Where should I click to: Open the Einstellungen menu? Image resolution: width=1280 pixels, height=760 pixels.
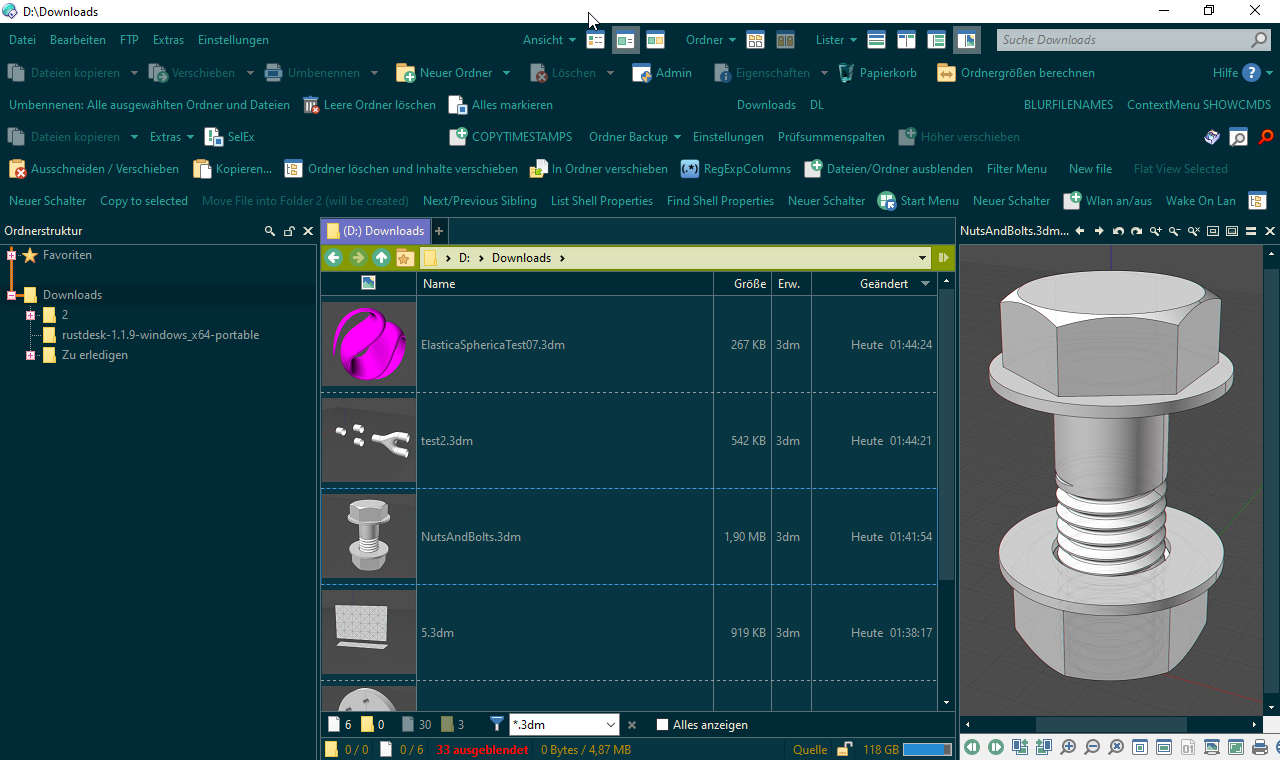click(x=233, y=40)
